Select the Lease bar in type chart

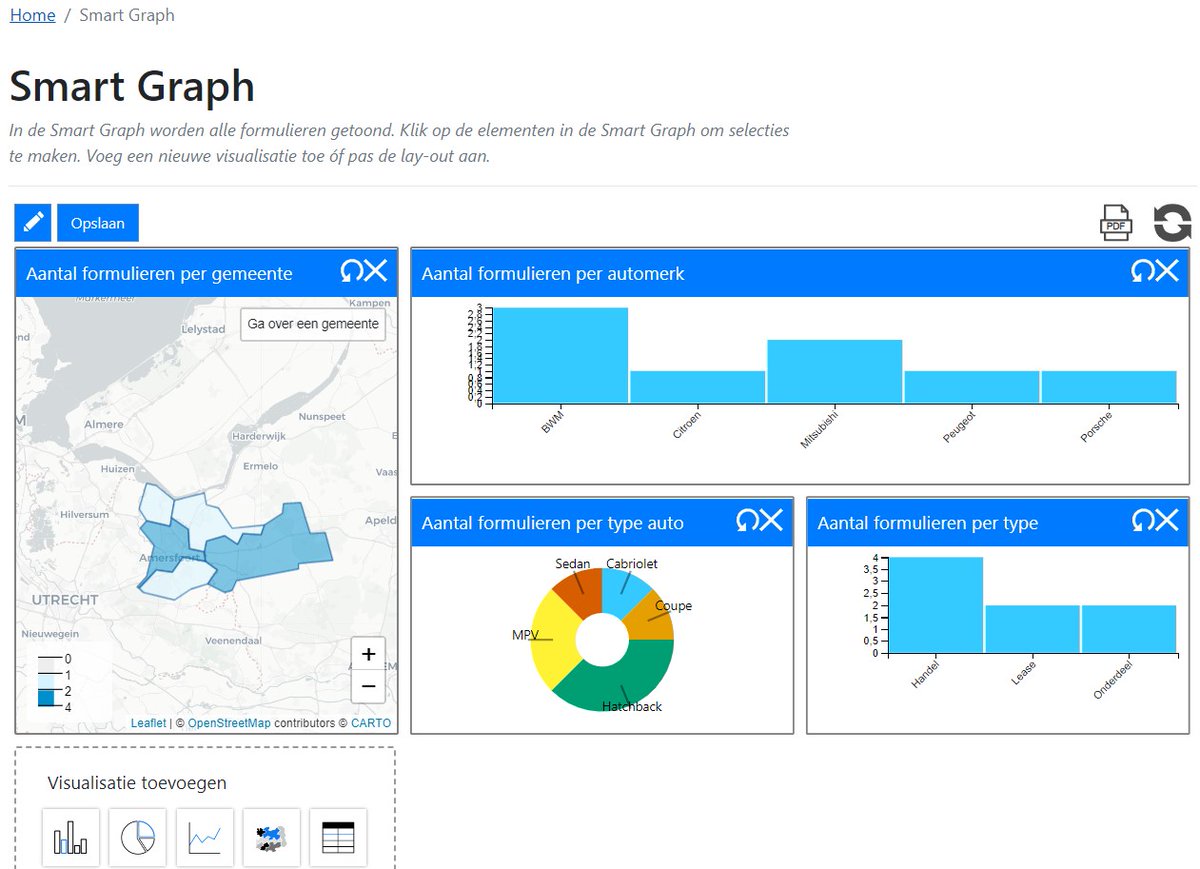(1032, 629)
